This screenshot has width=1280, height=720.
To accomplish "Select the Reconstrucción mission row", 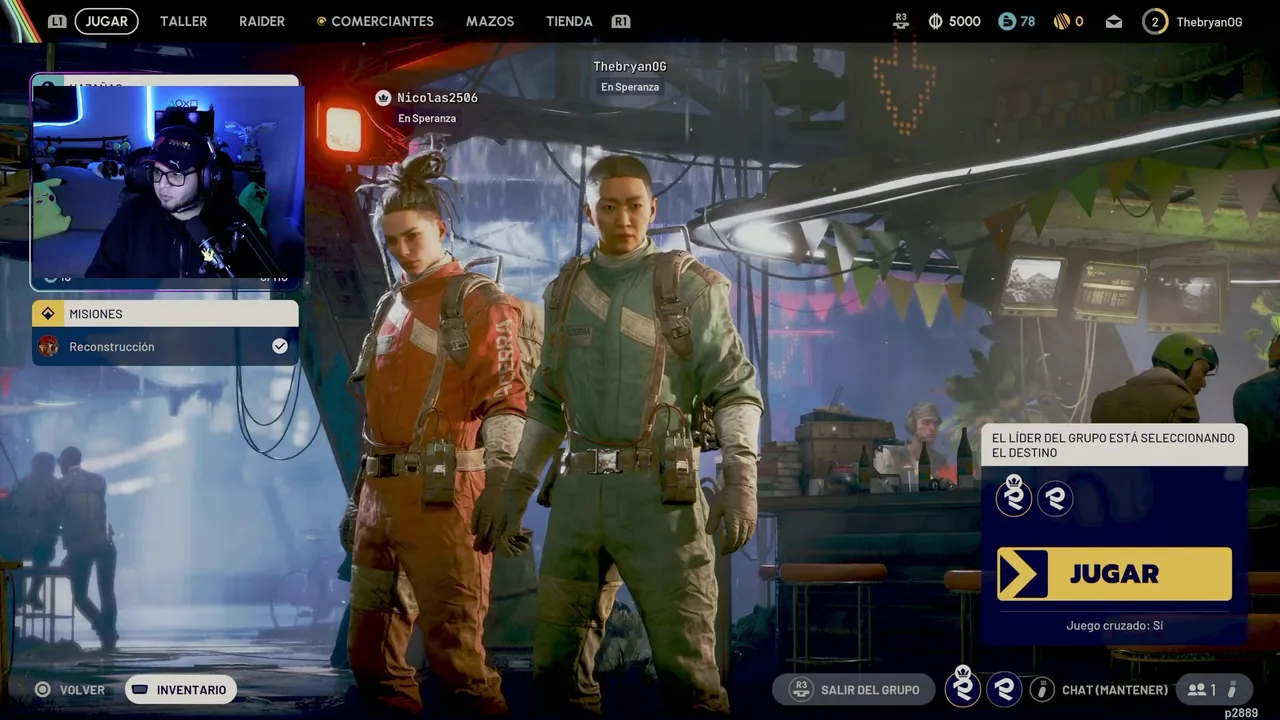I will click(165, 346).
